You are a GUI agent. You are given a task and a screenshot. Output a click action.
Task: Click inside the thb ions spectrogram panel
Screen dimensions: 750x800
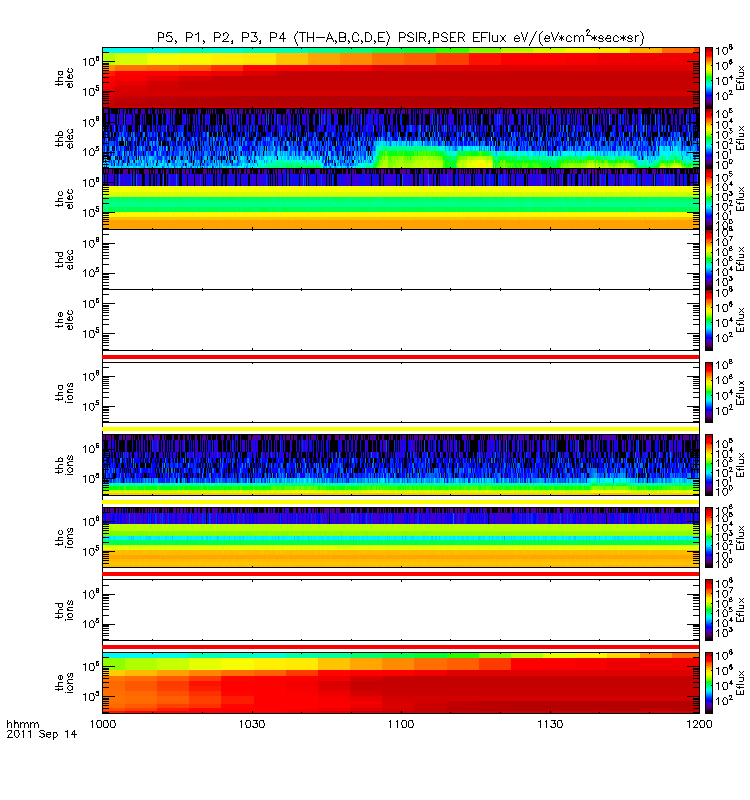pyautogui.click(x=401, y=465)
